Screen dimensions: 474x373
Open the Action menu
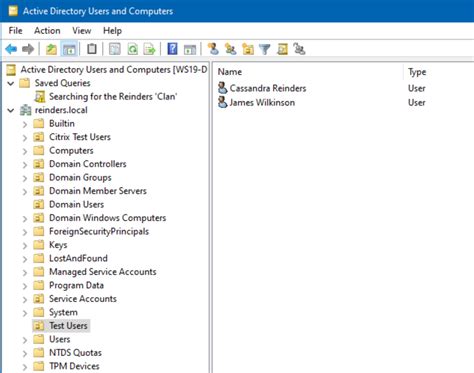coord(47,31)
